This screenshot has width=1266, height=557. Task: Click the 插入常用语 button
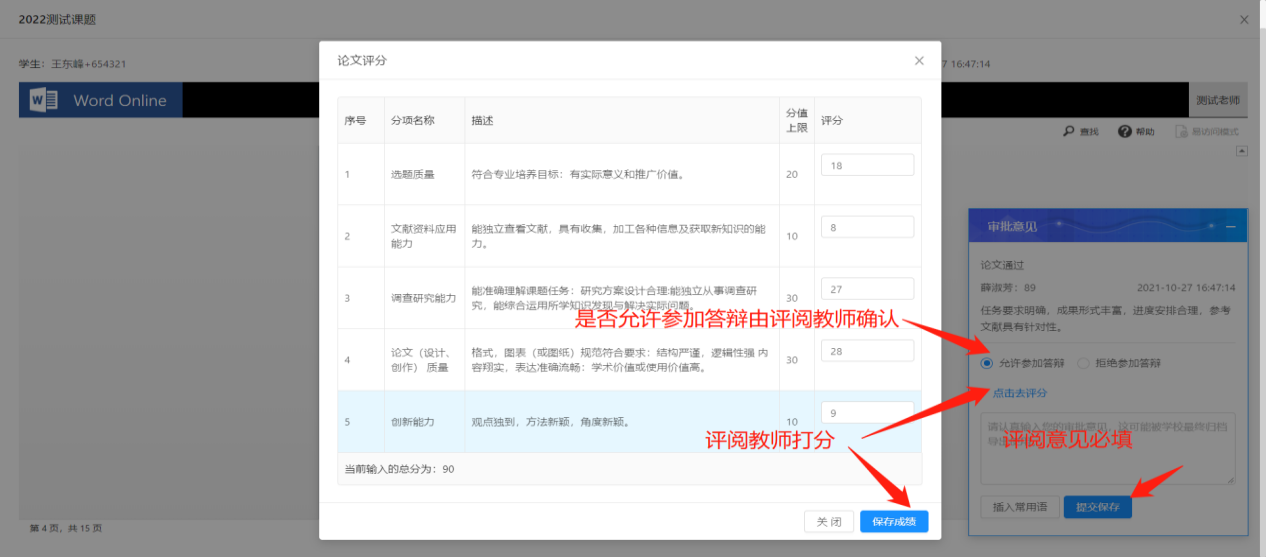(1019, 507)
